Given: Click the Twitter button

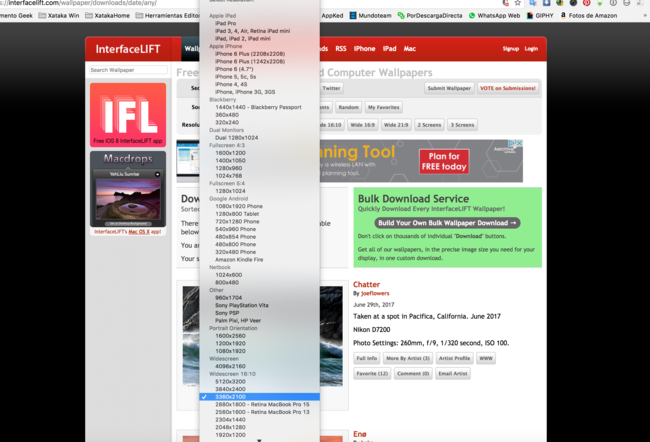Looking at the screenshot, I should click(331, 88).
